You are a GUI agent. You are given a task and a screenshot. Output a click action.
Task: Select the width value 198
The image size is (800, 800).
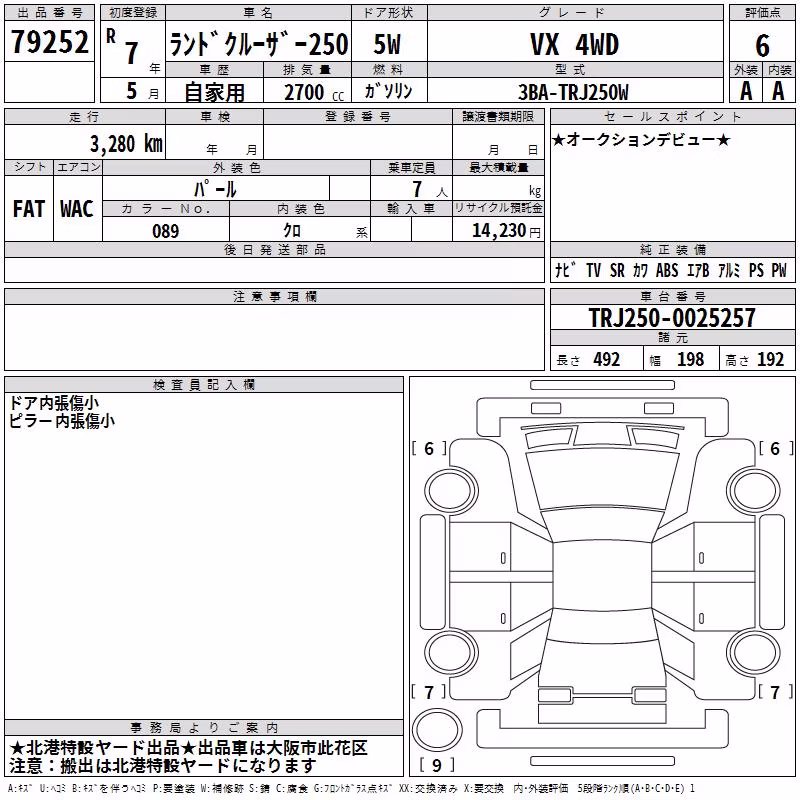point(690,359)
